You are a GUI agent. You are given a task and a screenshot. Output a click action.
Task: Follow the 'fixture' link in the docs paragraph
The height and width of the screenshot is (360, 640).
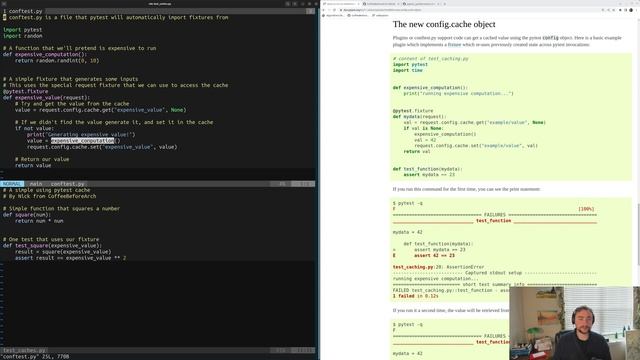(454, 44)
